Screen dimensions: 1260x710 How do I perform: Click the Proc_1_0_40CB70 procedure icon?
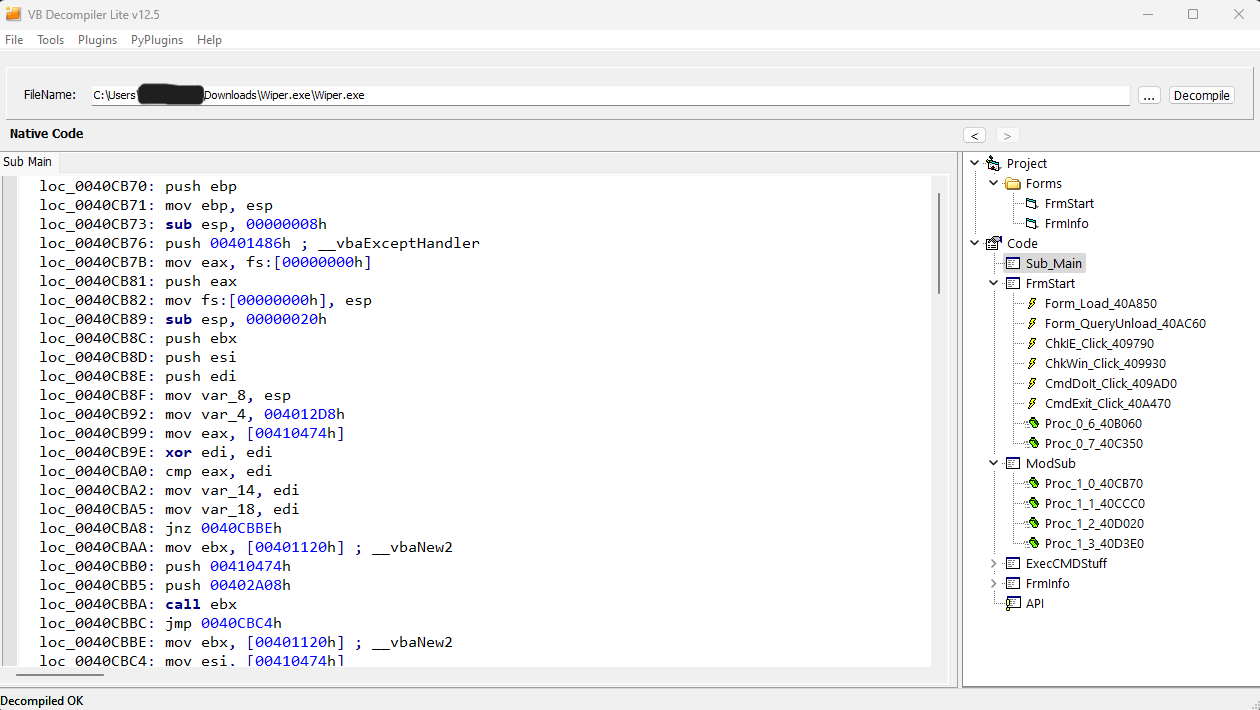(1032, 484)
